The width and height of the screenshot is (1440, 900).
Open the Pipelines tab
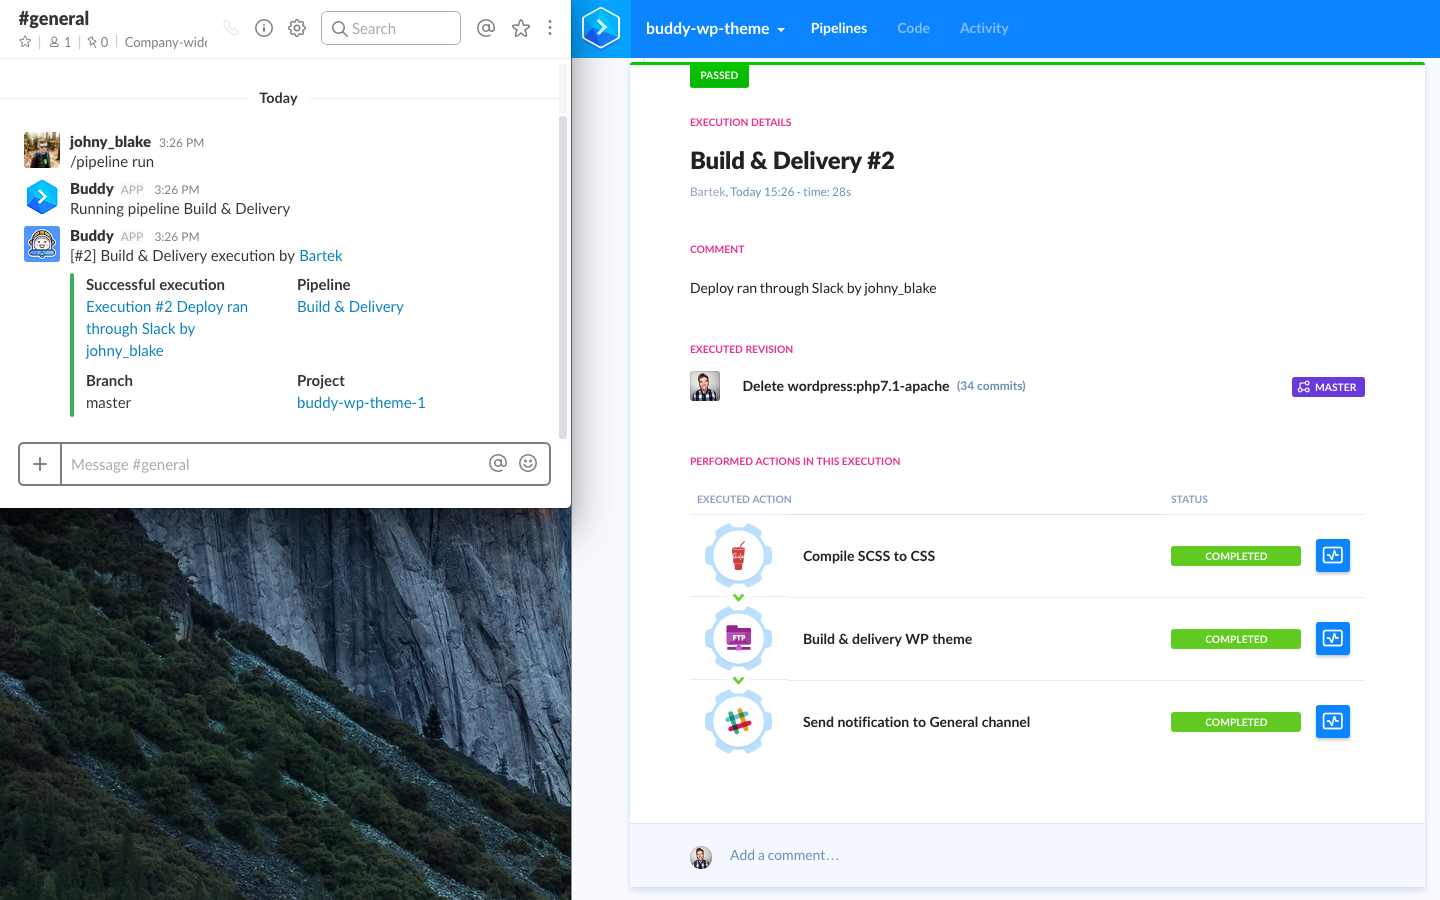[x=839, y=28]
